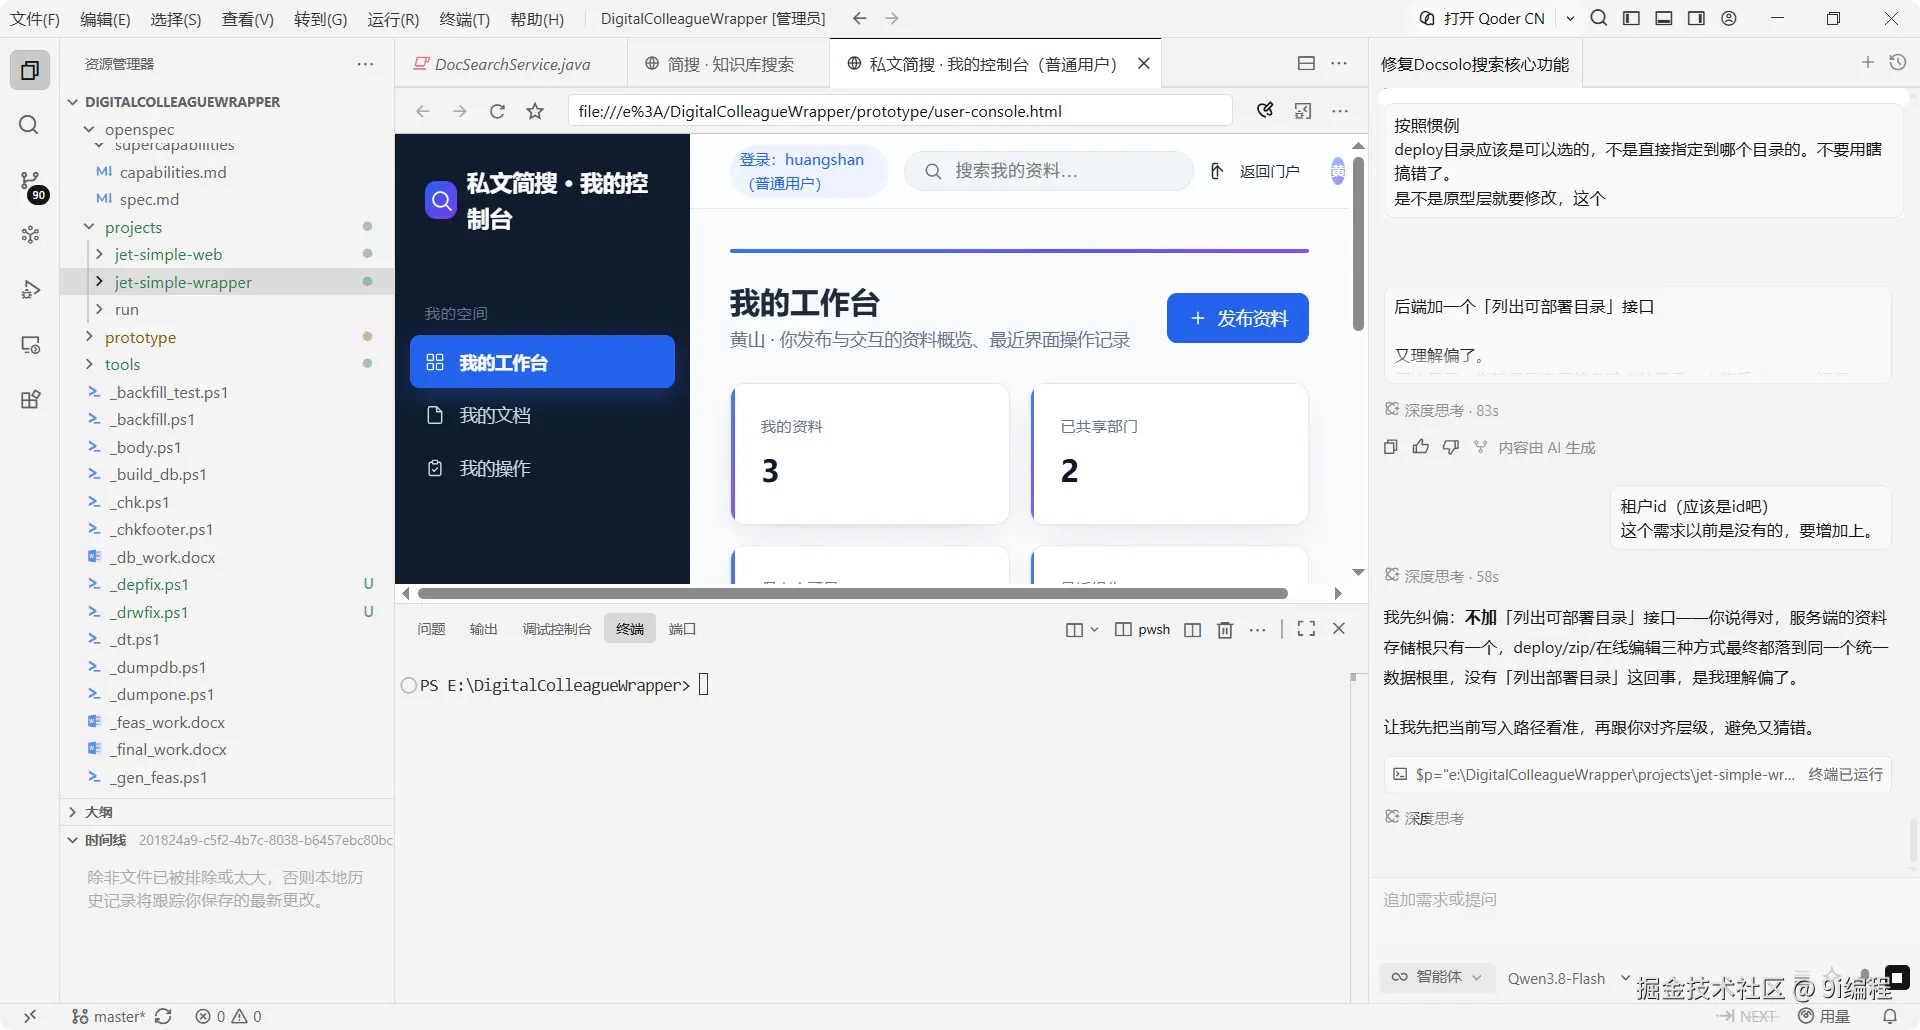
Task: Click the 发布资料 button
Action: coord(1237,318)
